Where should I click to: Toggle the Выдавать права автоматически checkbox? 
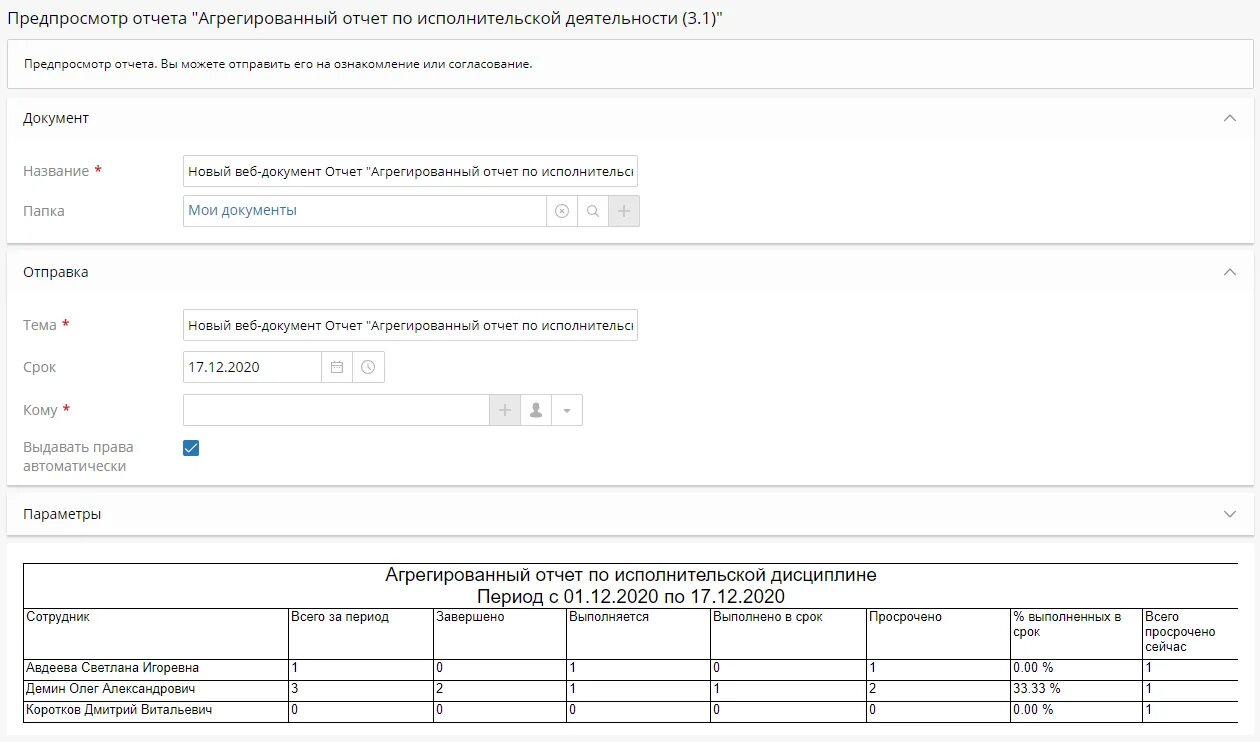191,448
